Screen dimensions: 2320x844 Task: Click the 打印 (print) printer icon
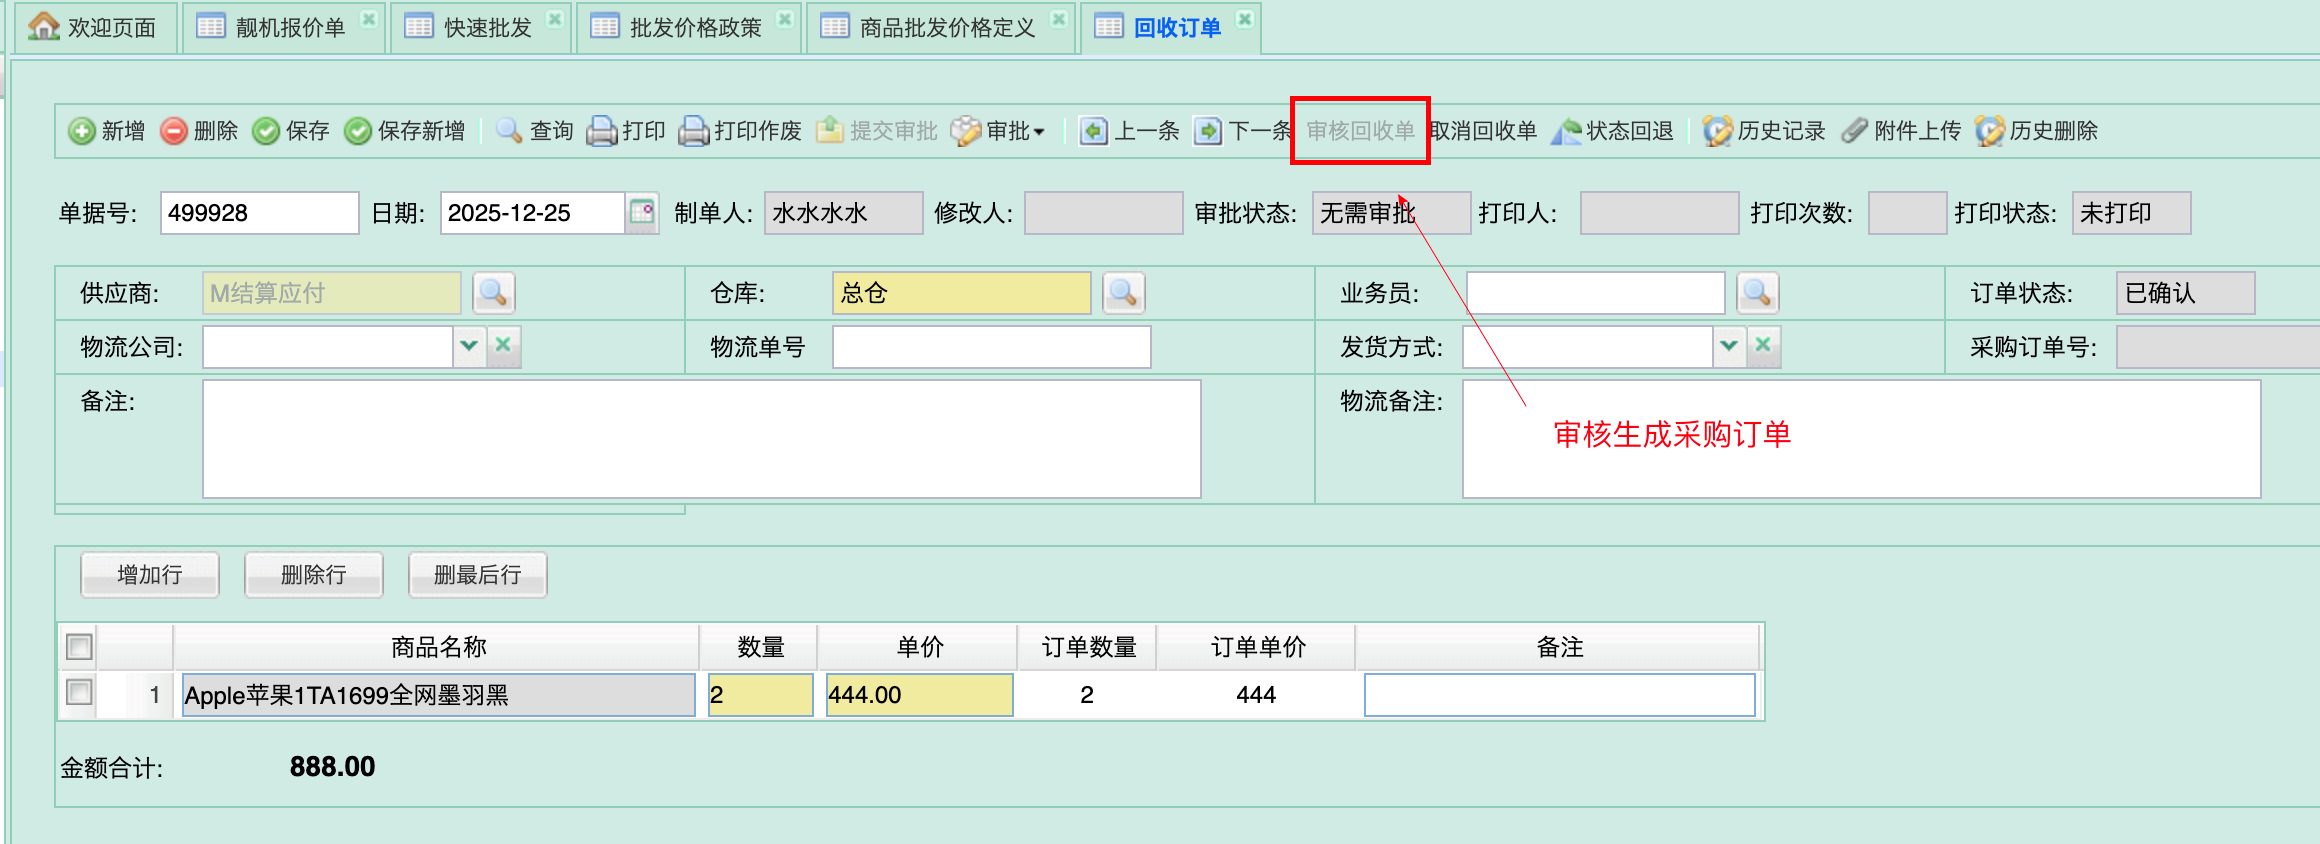(602, 131)
